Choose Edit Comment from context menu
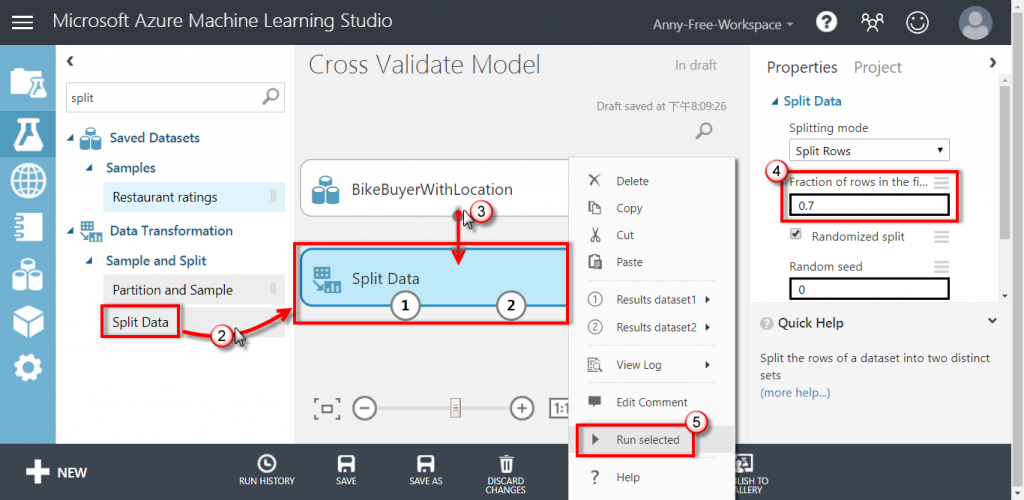Image resolution: width=1024 pixels, height=500 pixels. coord(652,402)
